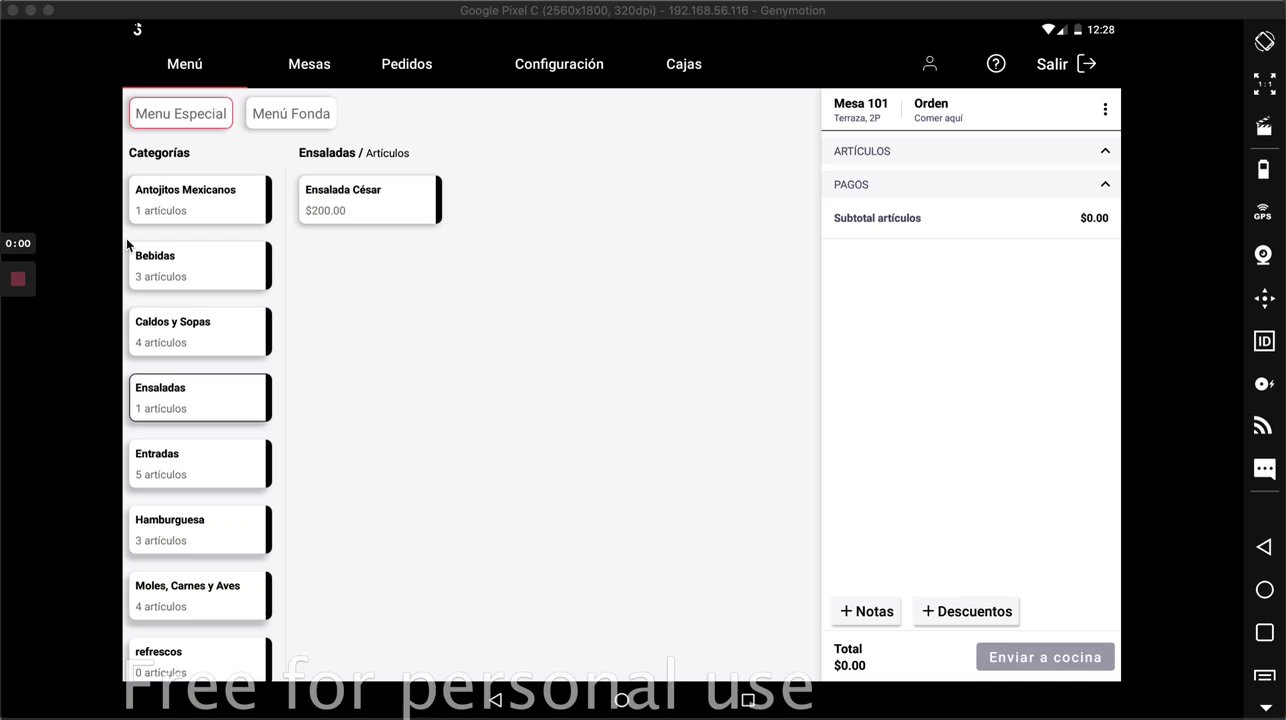Add a note with the Notas button
This screenshot has width=1286, height=720.
[866, 611]
